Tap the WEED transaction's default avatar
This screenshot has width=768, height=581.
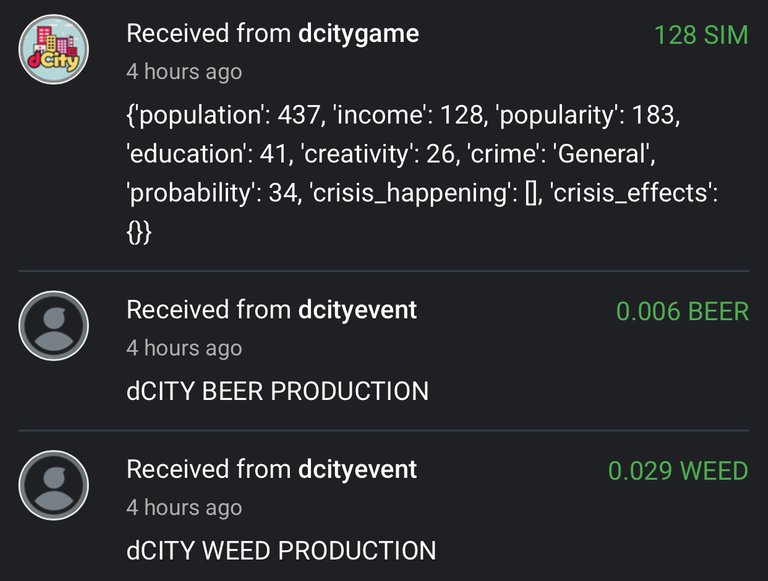[54, 485]
